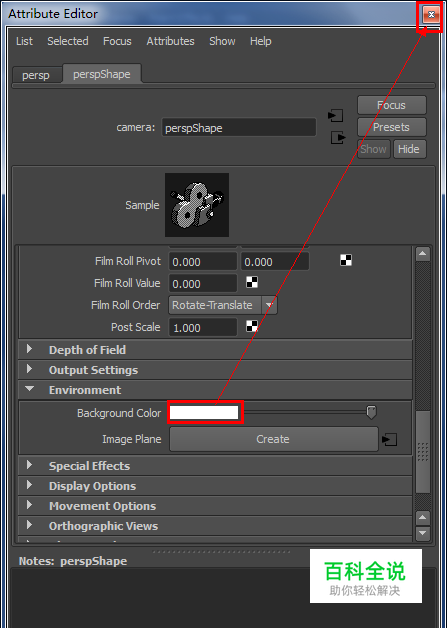Image resolution: width=447 pixels, height=628 pixels.
Task: Click the scrollbar up arrow at top
Action: [x=423, y=254]
